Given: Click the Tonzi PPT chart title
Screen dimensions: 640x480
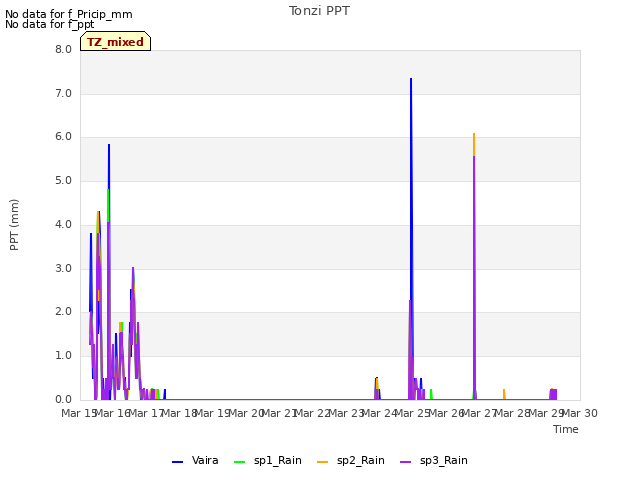Looking at the screenshot, I should (319, 11).
